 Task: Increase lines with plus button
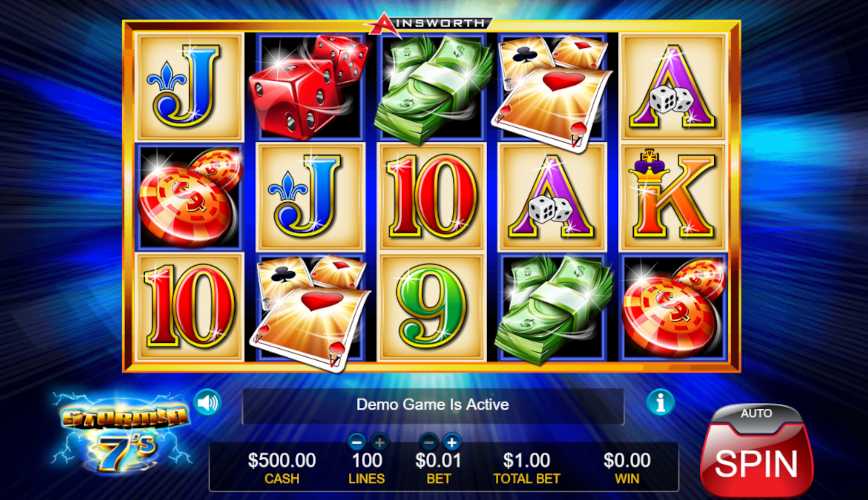[x=379, y=442]
